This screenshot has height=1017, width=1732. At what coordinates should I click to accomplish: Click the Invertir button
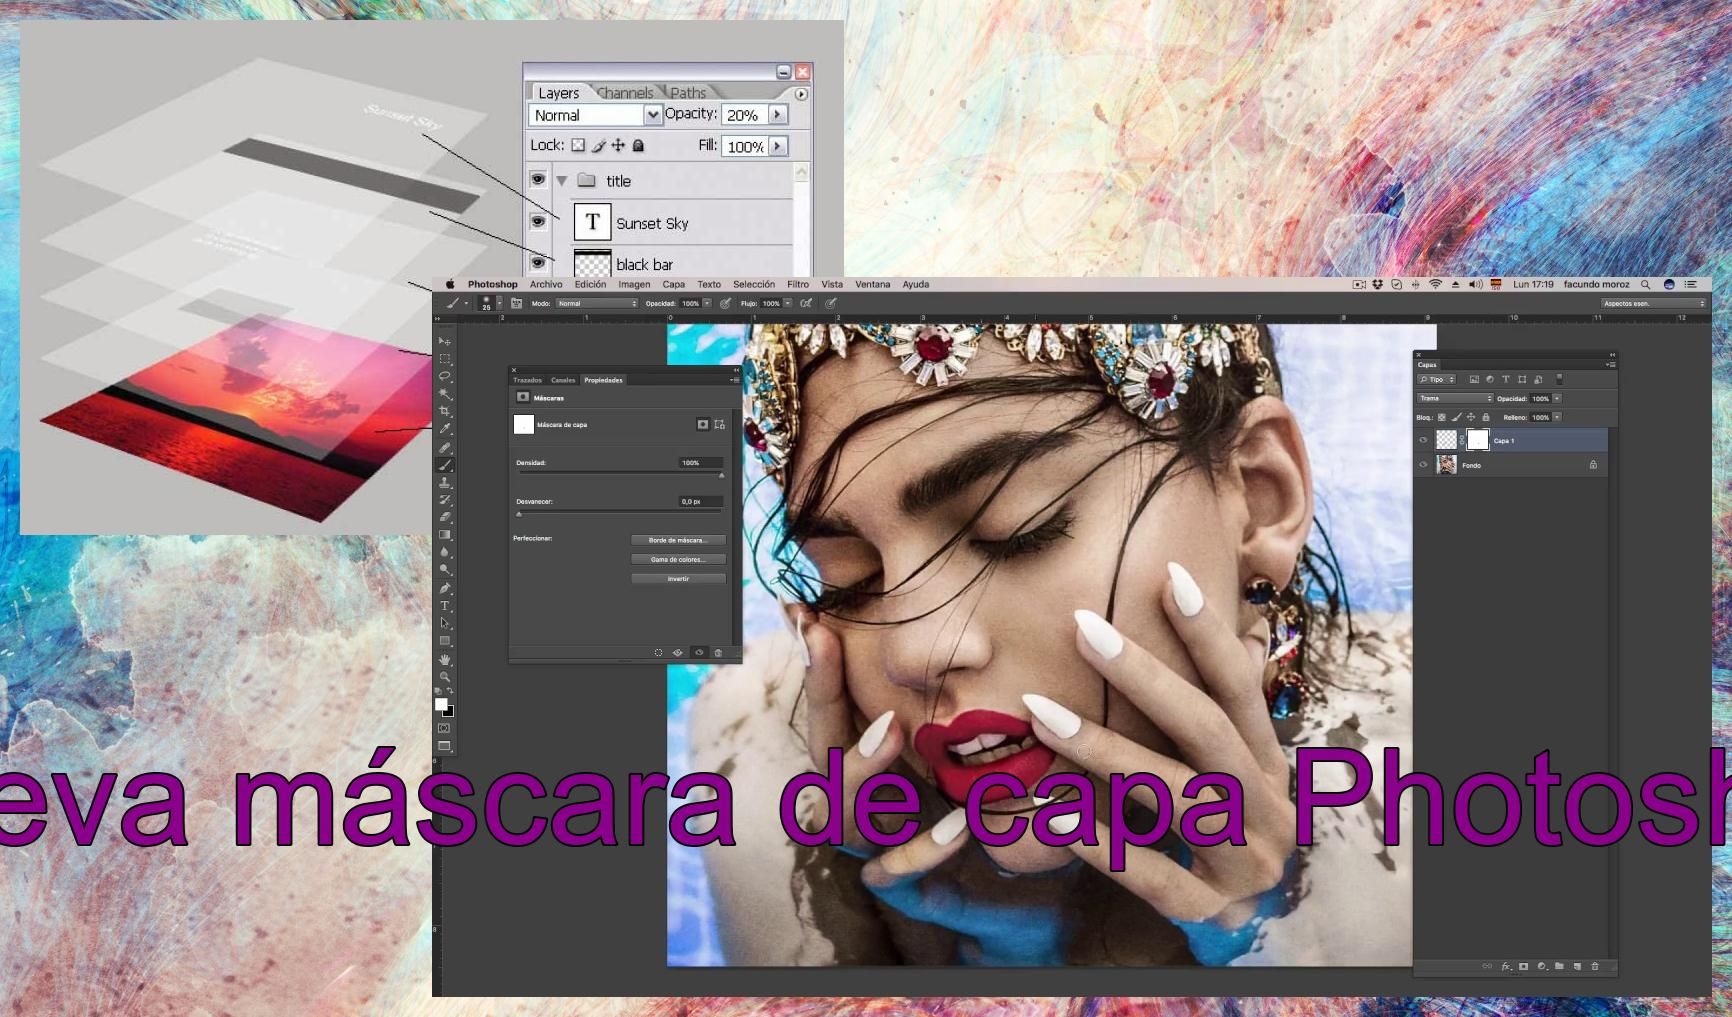(678, 578)
